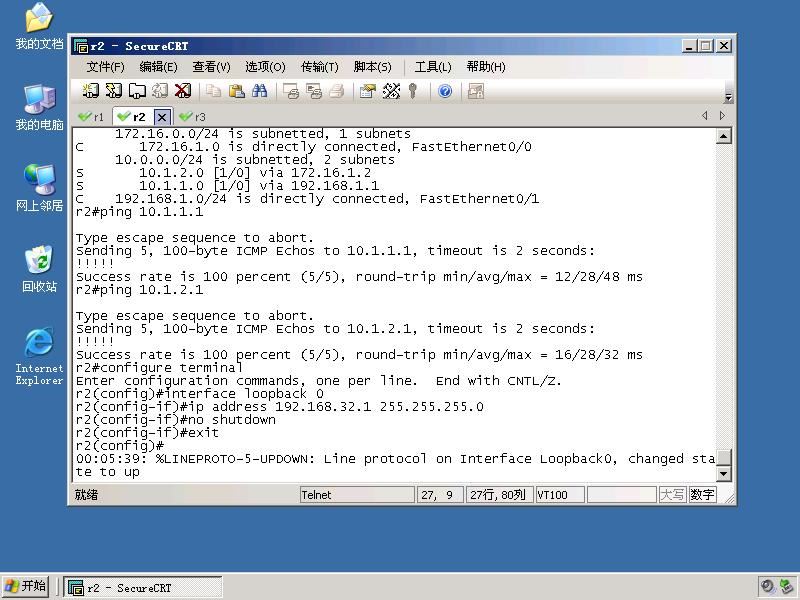This screenshot has width=800, height=600.
Task: Open Session Options properties icon
Action: coord(367,91)
